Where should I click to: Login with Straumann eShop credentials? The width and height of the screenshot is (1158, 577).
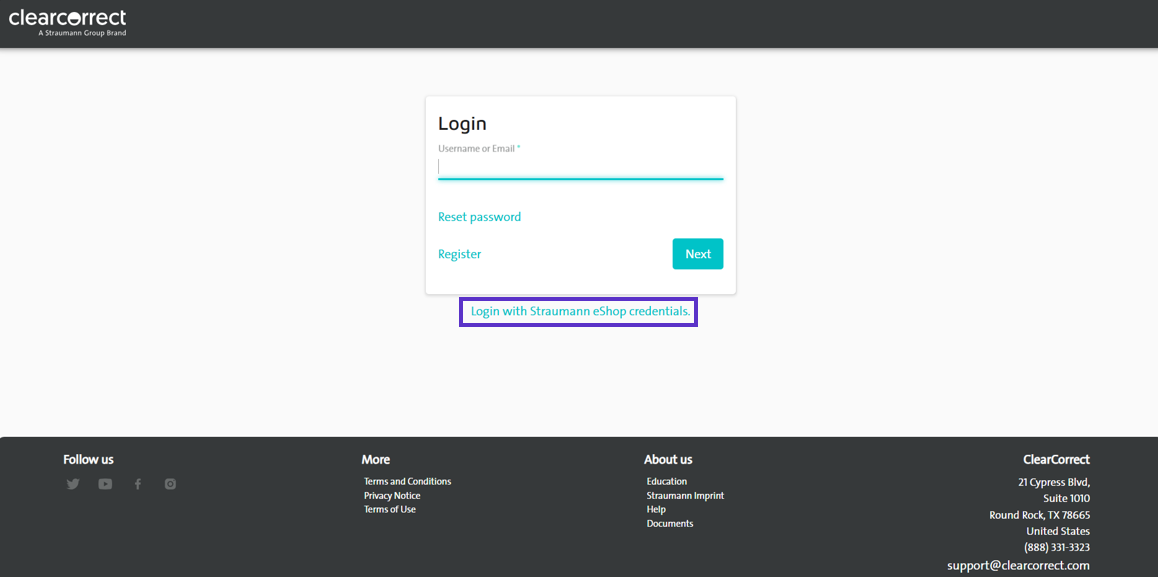578,311
